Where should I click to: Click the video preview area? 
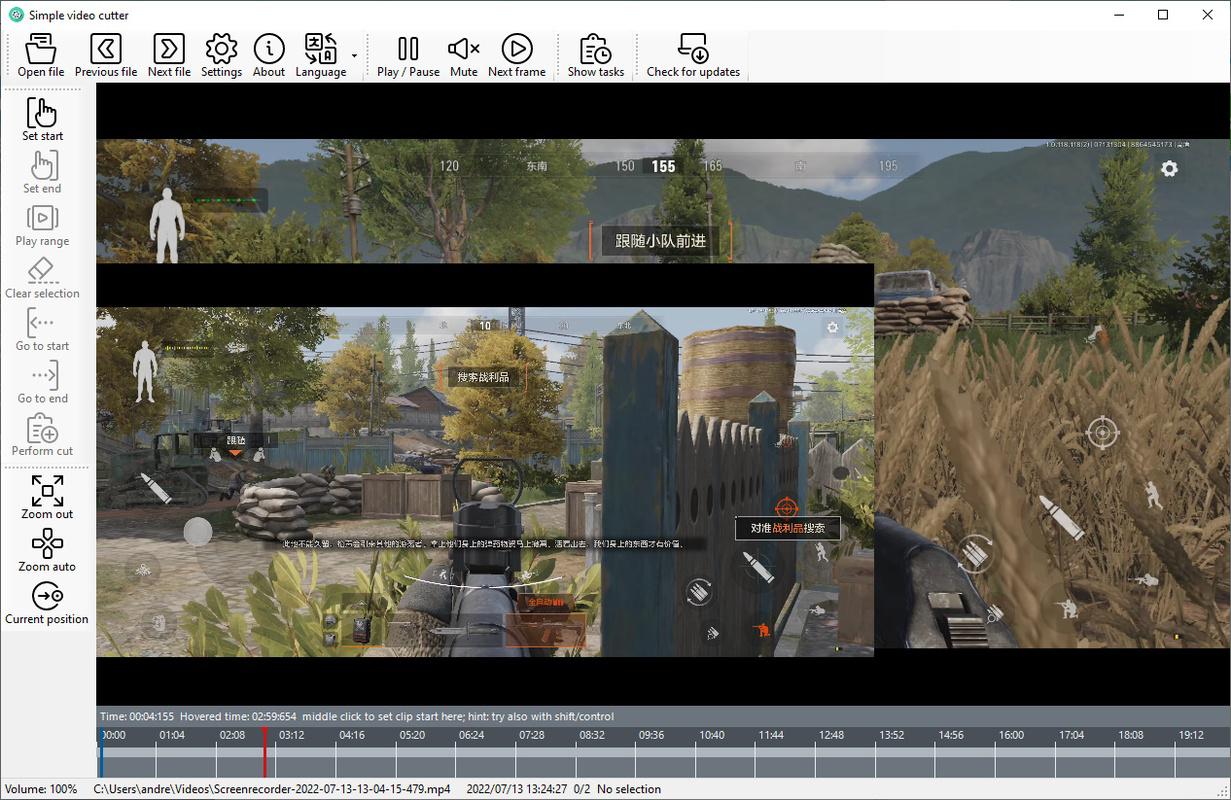[663, 394]
